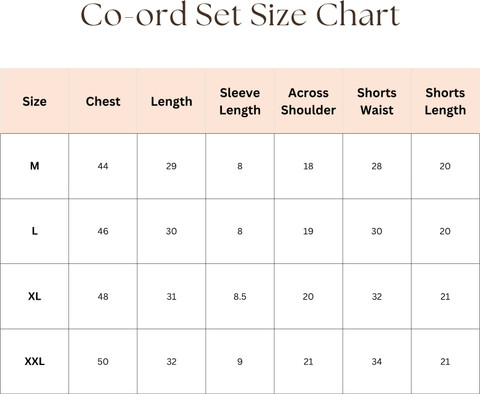Click the Co-ord Set Size Chart title
Screen dimensions: 480x394
(x=240, y=15)
